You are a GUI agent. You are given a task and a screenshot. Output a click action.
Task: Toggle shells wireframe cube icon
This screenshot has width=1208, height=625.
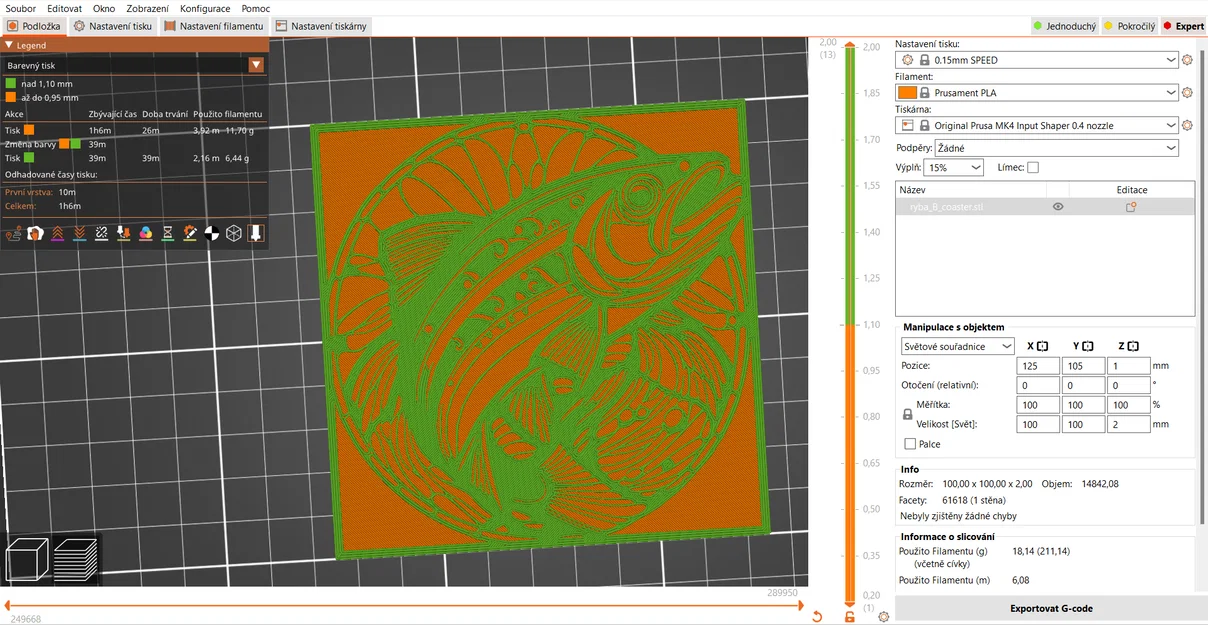(x=233, y=233)
